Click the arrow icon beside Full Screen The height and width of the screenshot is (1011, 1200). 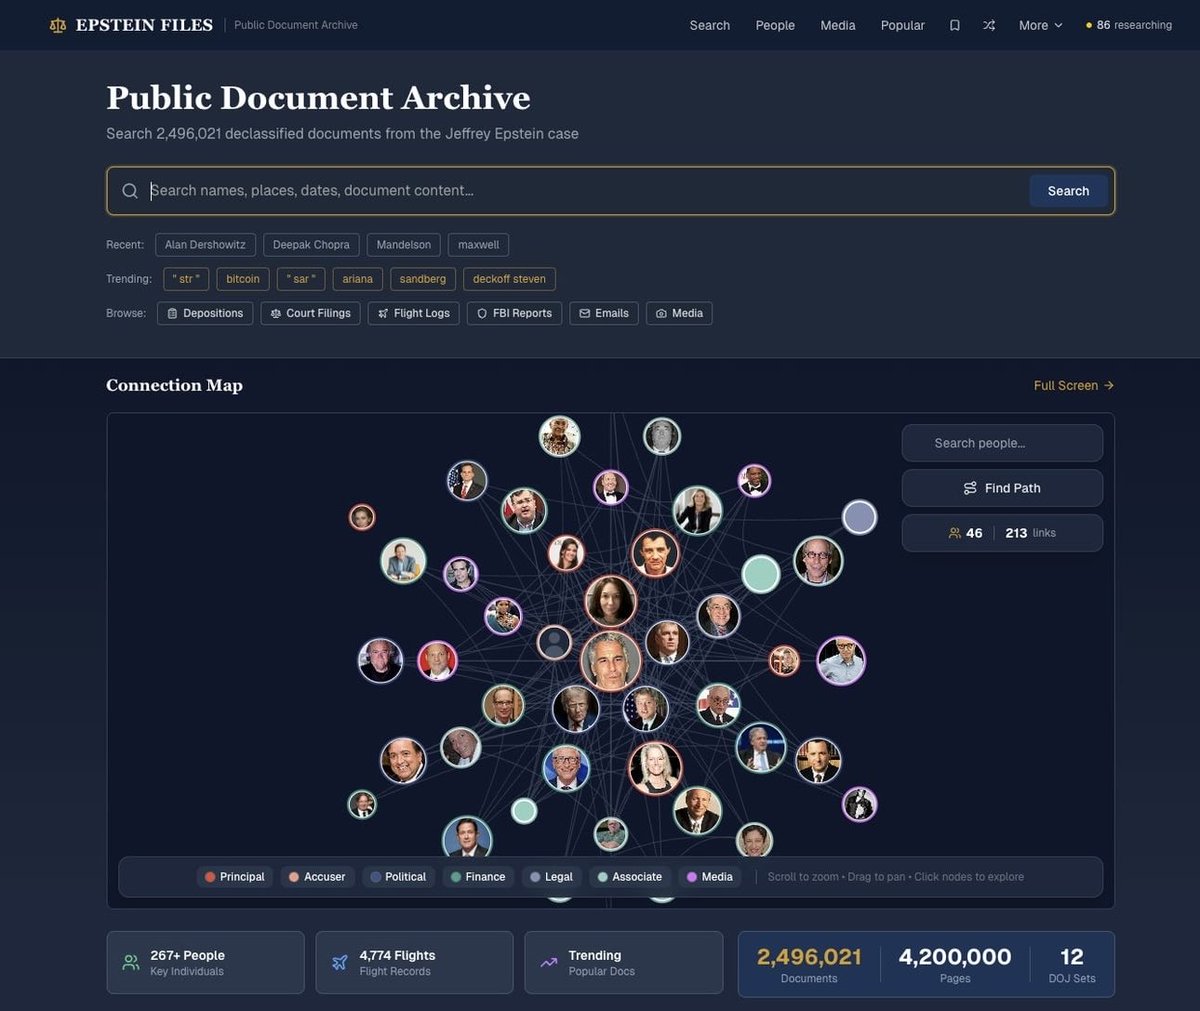point(1109,385)
